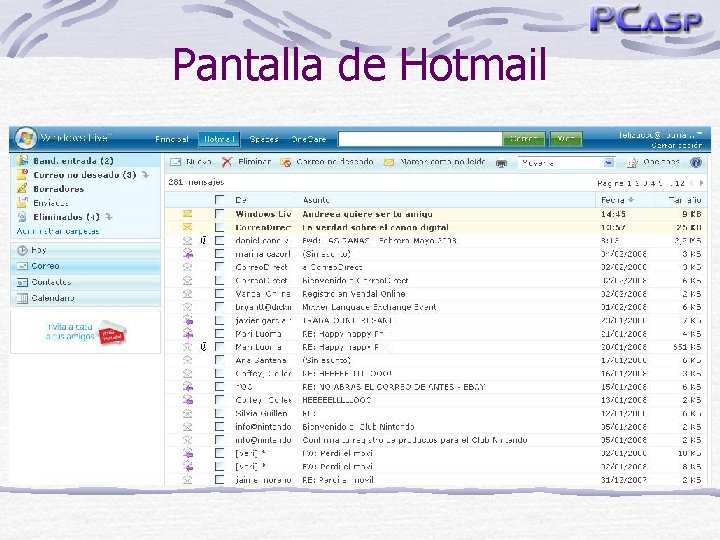Screen dimensions: 720x540
Task: Check the Vandal Online message checkbox
Action: pos(219,293)
